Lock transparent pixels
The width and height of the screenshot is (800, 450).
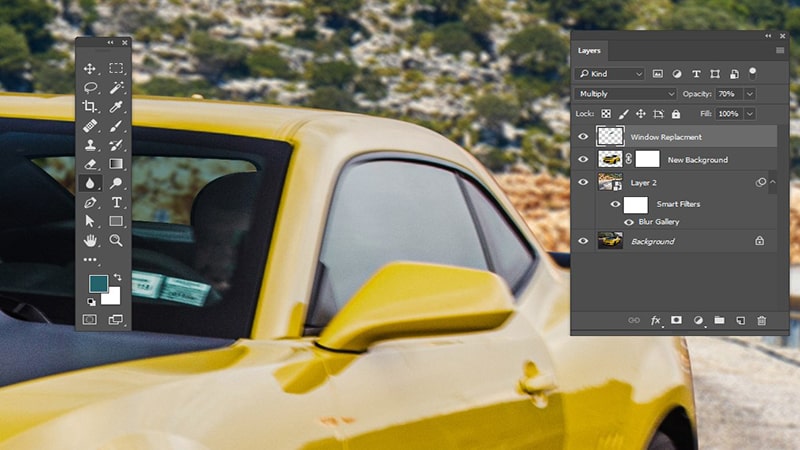[x=606, y=114]
